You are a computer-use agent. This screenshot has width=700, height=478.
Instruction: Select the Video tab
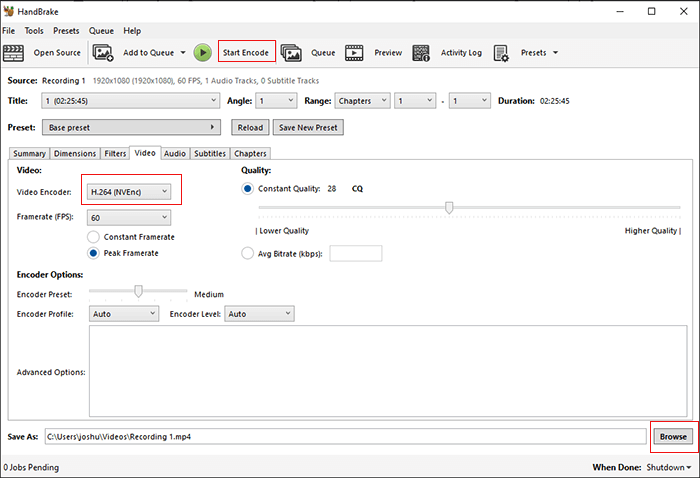point(145,153)
